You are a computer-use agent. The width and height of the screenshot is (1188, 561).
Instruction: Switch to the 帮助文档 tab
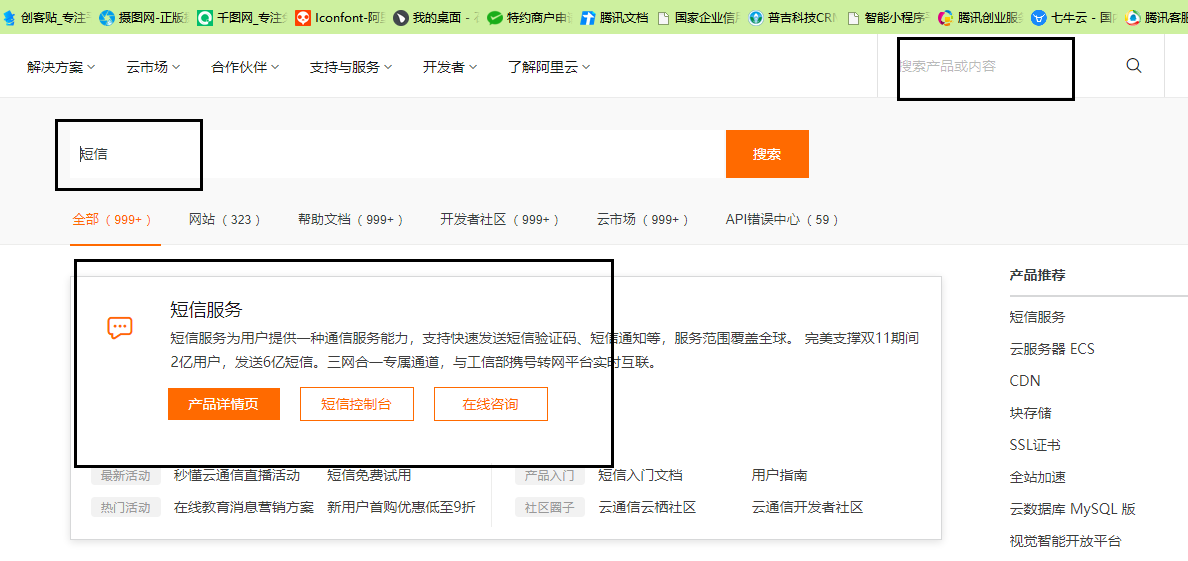coord(351,219)
